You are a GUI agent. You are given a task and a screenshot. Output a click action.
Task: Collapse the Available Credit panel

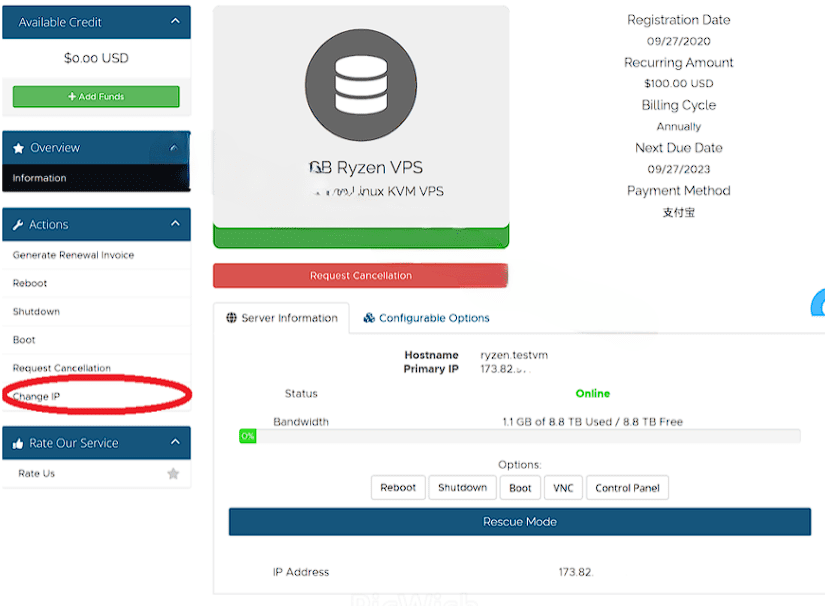point(175,21)
